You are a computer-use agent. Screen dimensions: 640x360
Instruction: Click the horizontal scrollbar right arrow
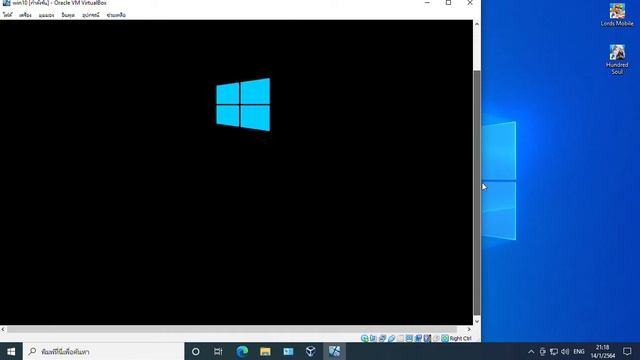469,329
